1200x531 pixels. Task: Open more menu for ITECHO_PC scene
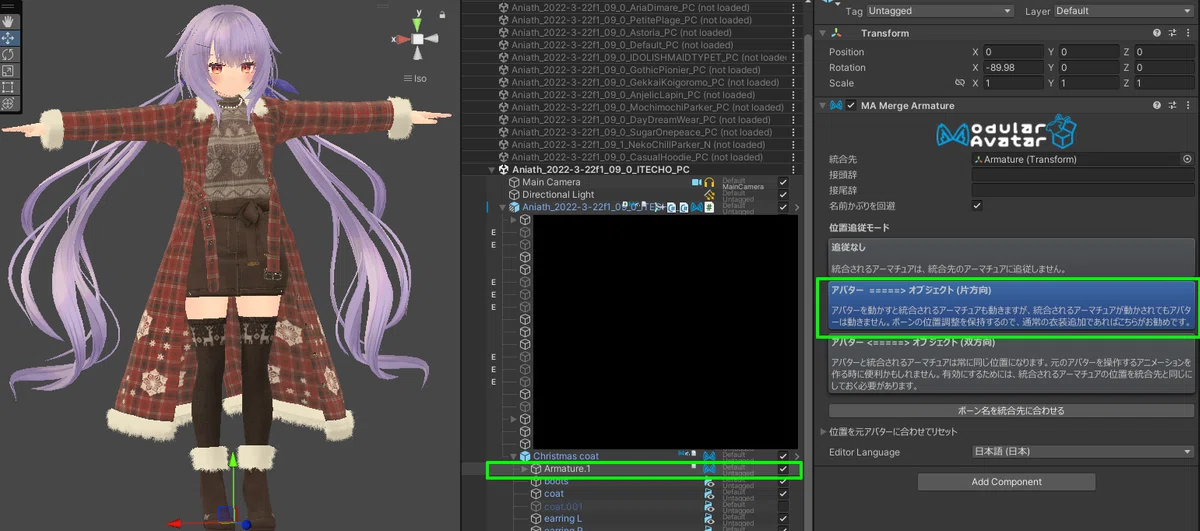click(x=795, y=170)
